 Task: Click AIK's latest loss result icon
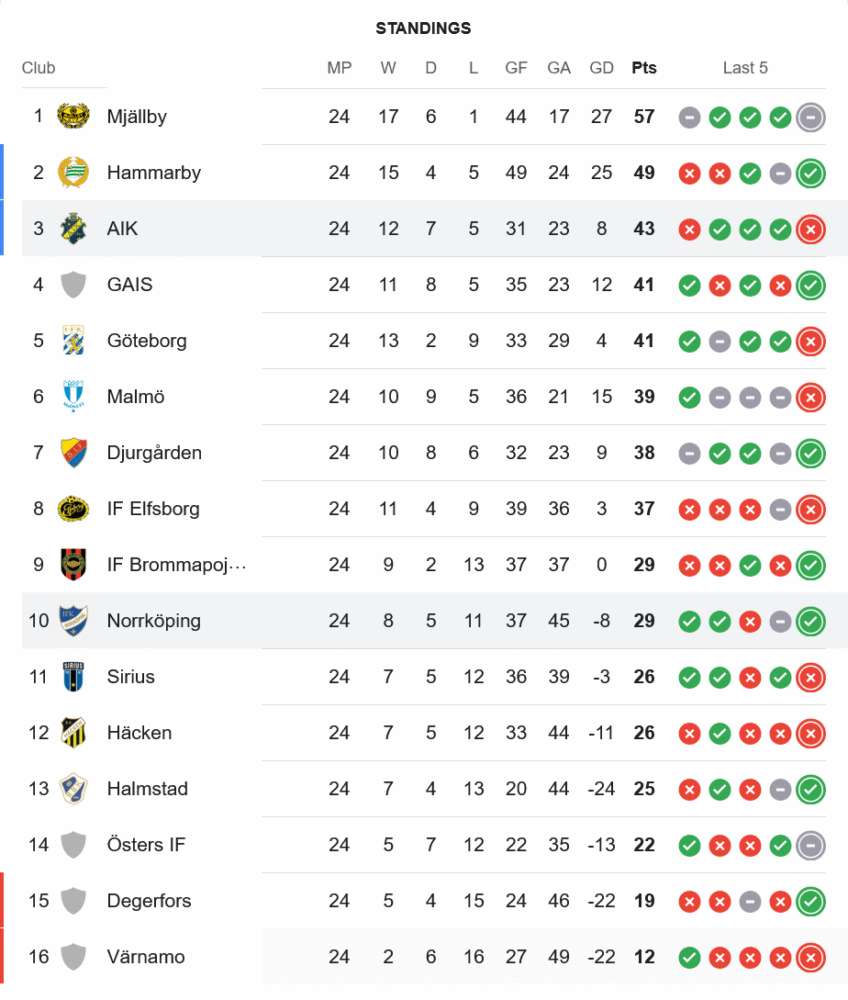[x=811, y=229]
